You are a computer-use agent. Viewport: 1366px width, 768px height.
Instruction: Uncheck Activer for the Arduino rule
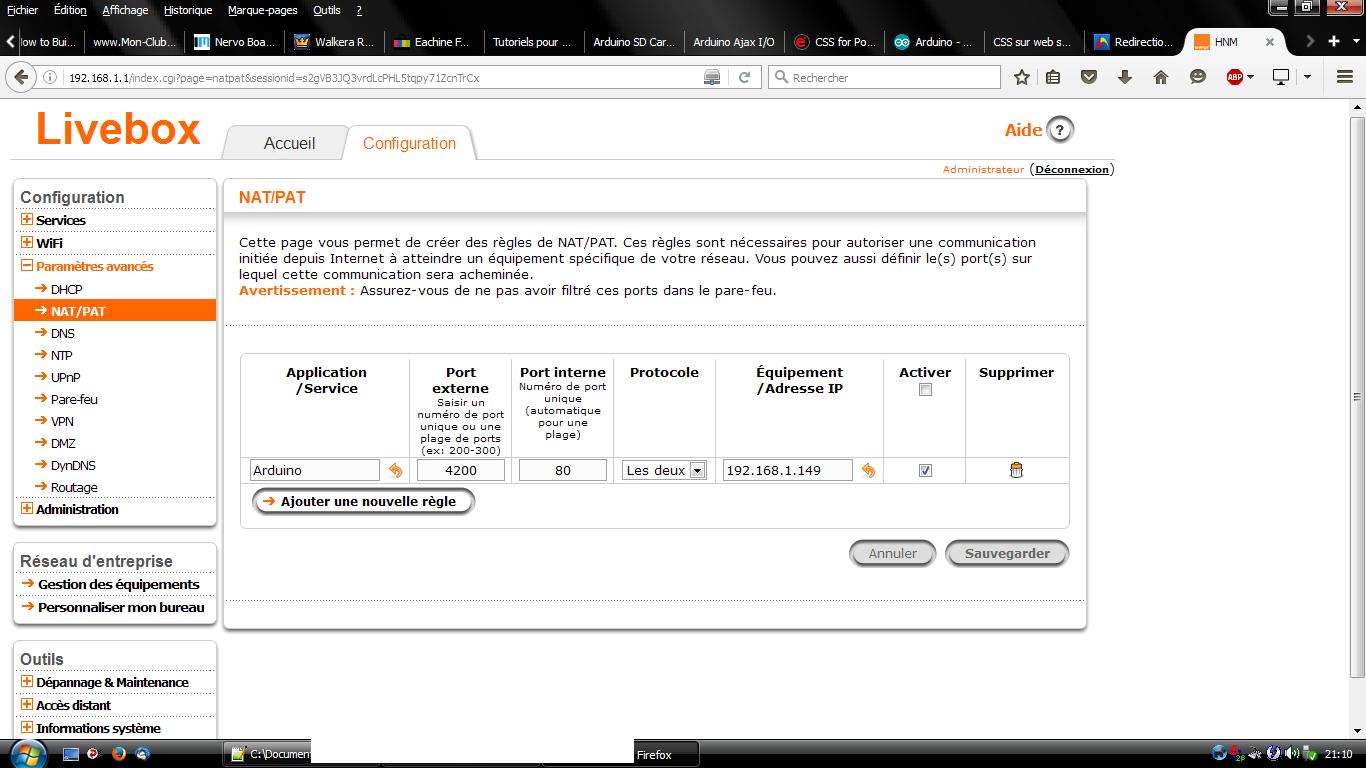(925, 470)
